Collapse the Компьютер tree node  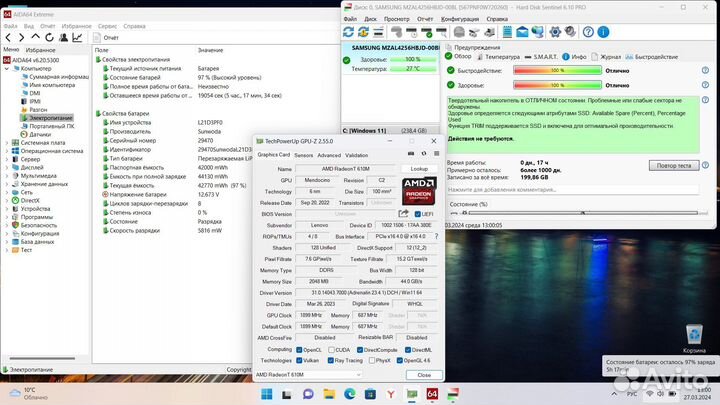[x=6, y=68]
